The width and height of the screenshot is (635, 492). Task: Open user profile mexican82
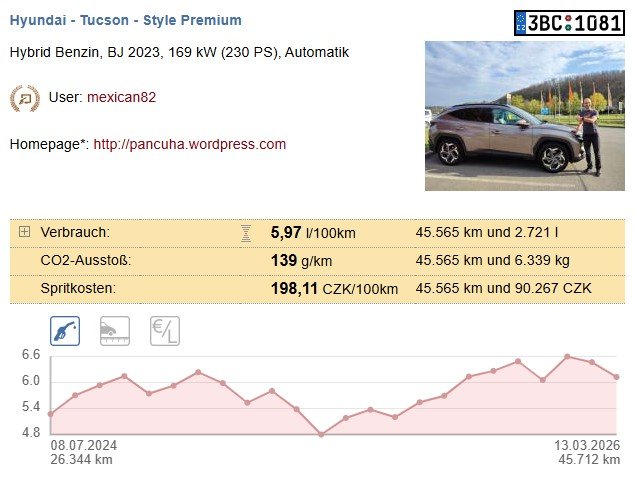(121, 98)
